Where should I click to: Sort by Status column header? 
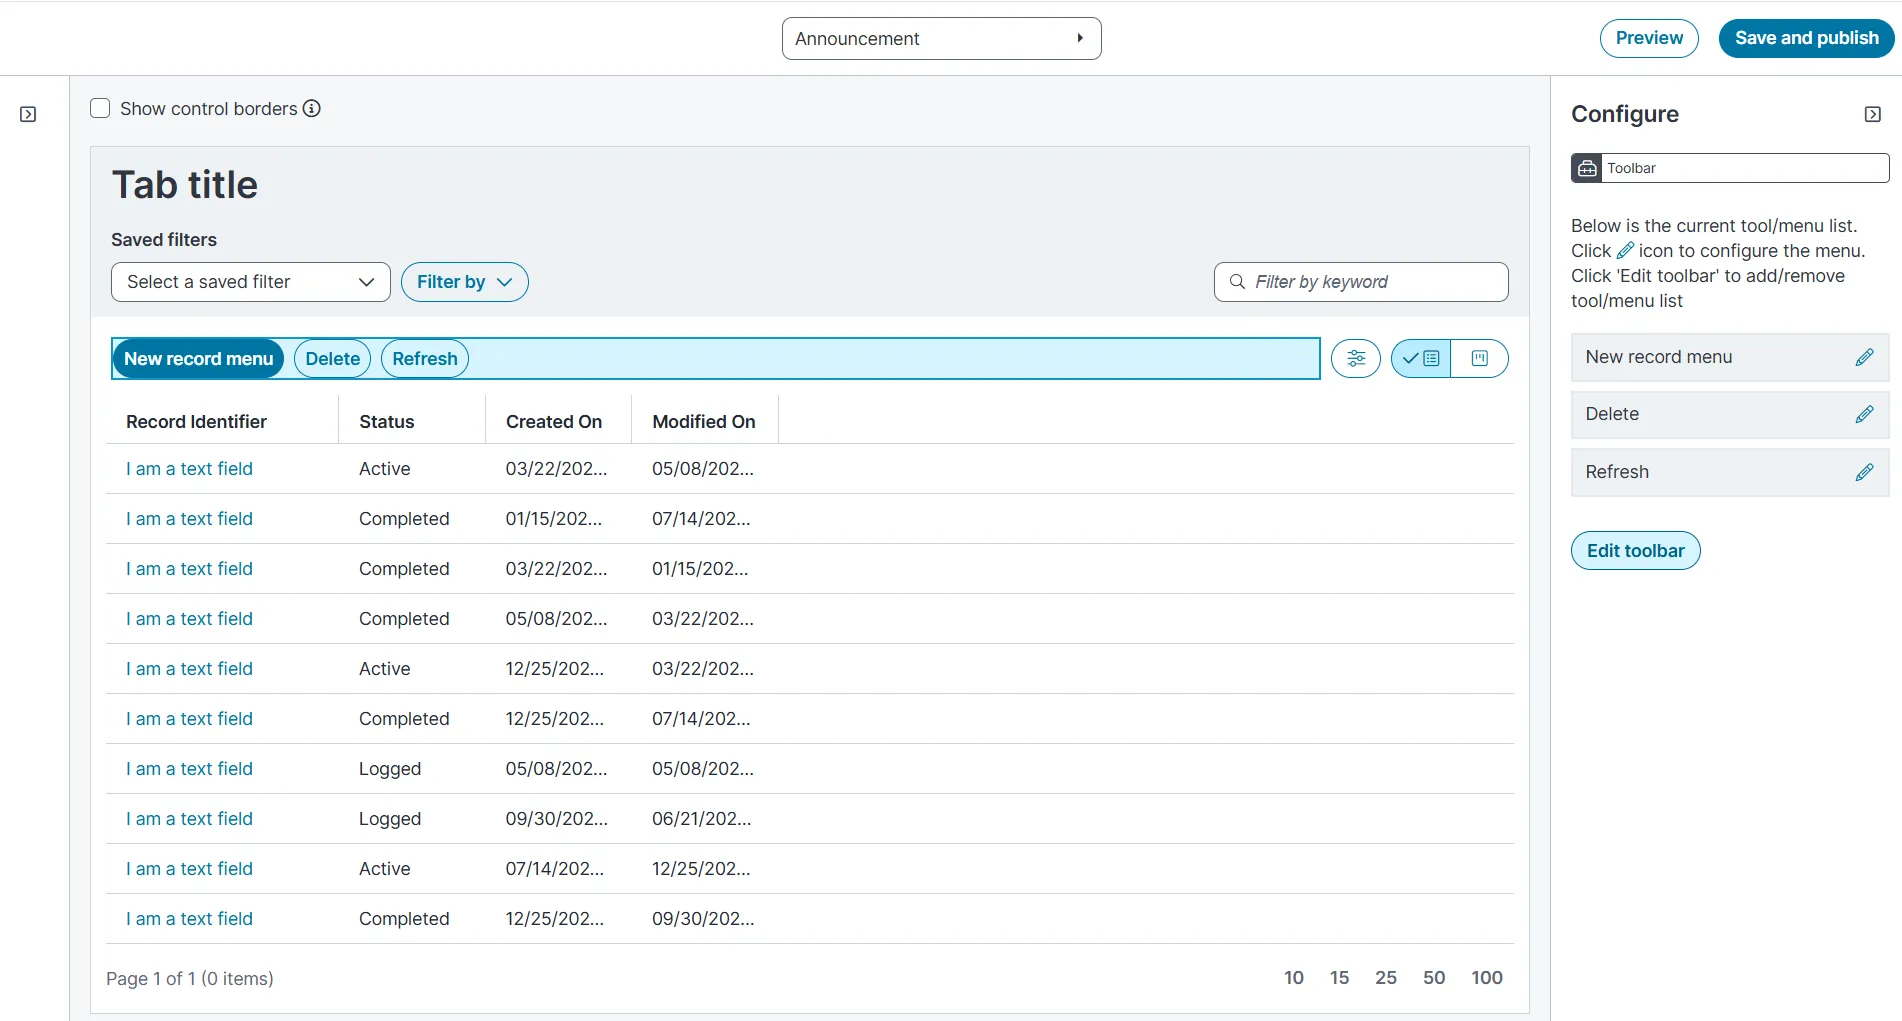tap(387, 422)
